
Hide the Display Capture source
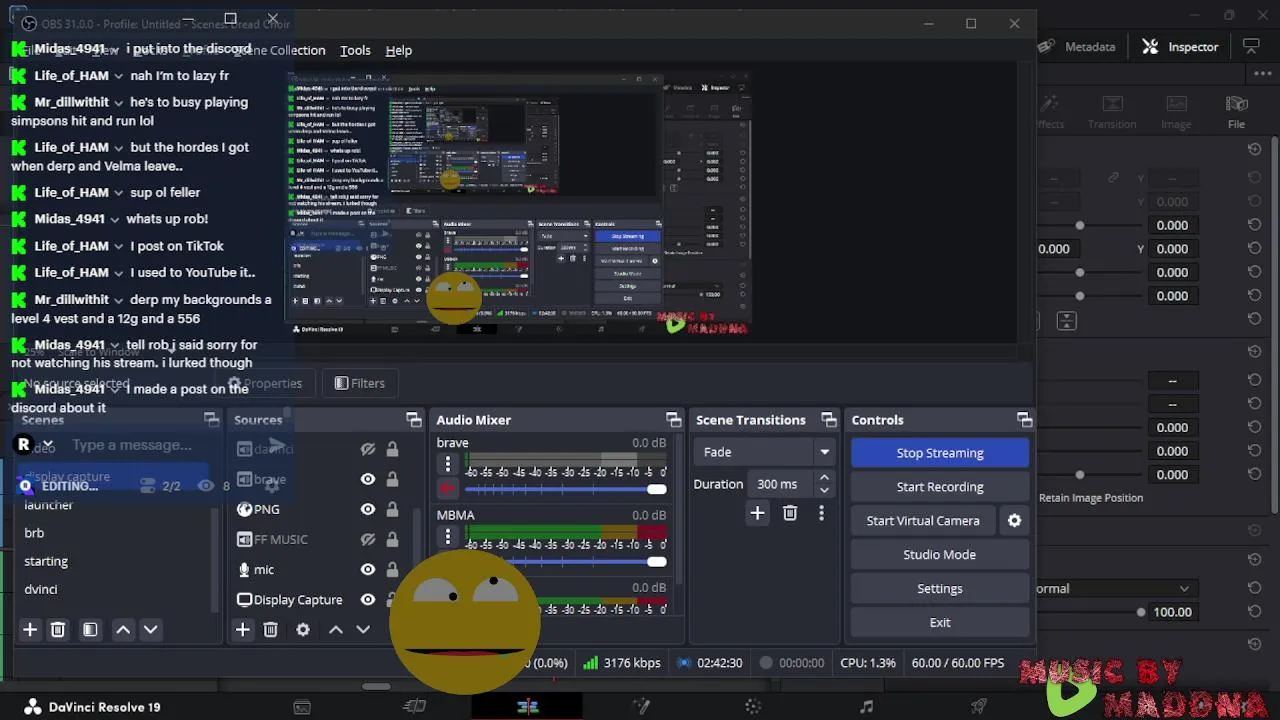tap(368, 599)
